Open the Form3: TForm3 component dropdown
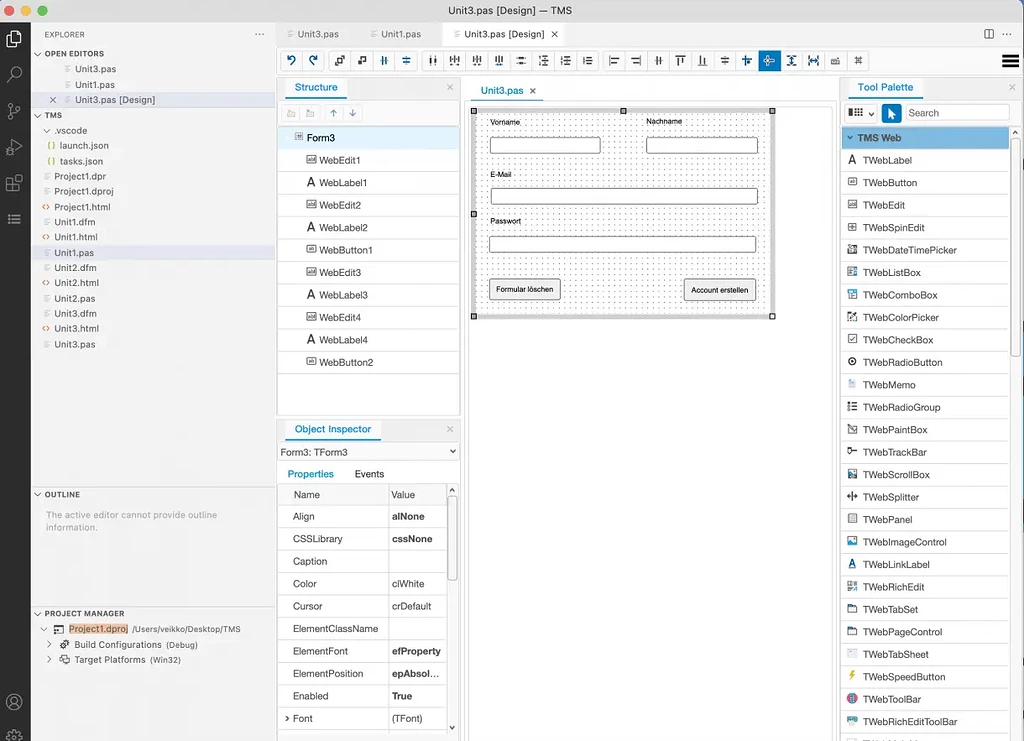 [x=368, y=452]
